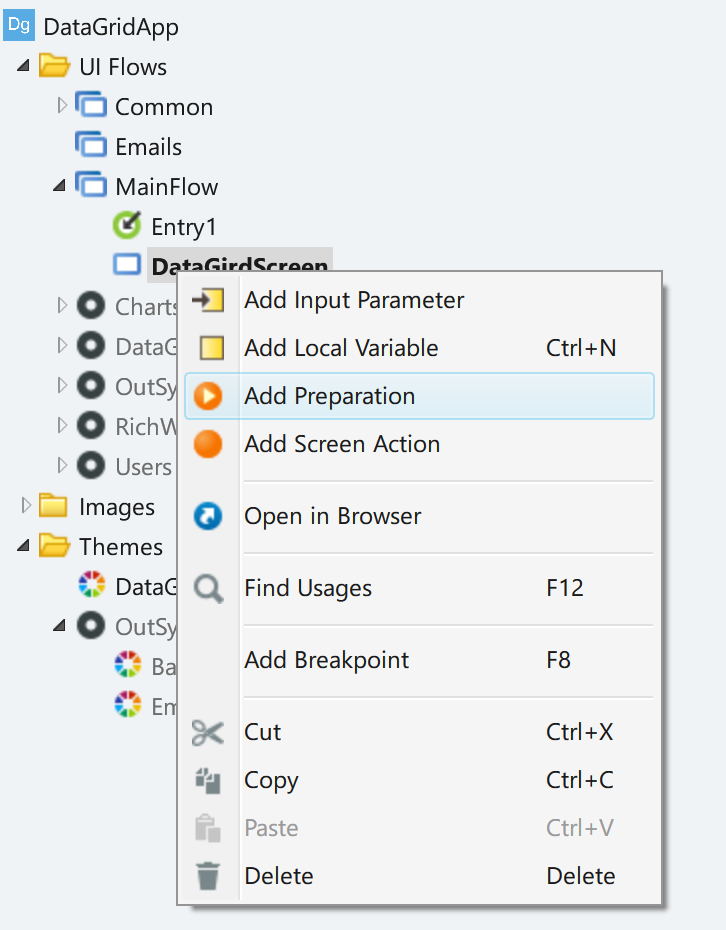Select the Delete menu entry
The image size is (726, 930).
click(x=419, y=876)
